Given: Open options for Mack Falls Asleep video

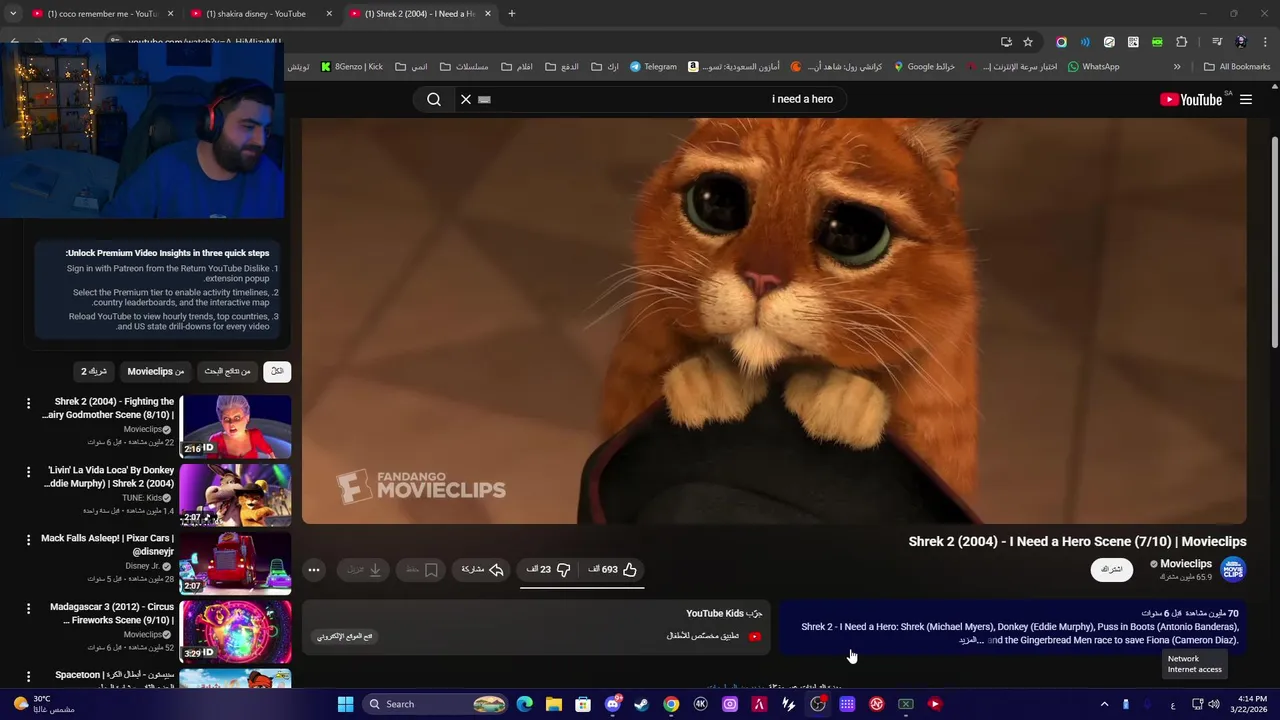Looking at the screenshot, I should pos(28,539).
